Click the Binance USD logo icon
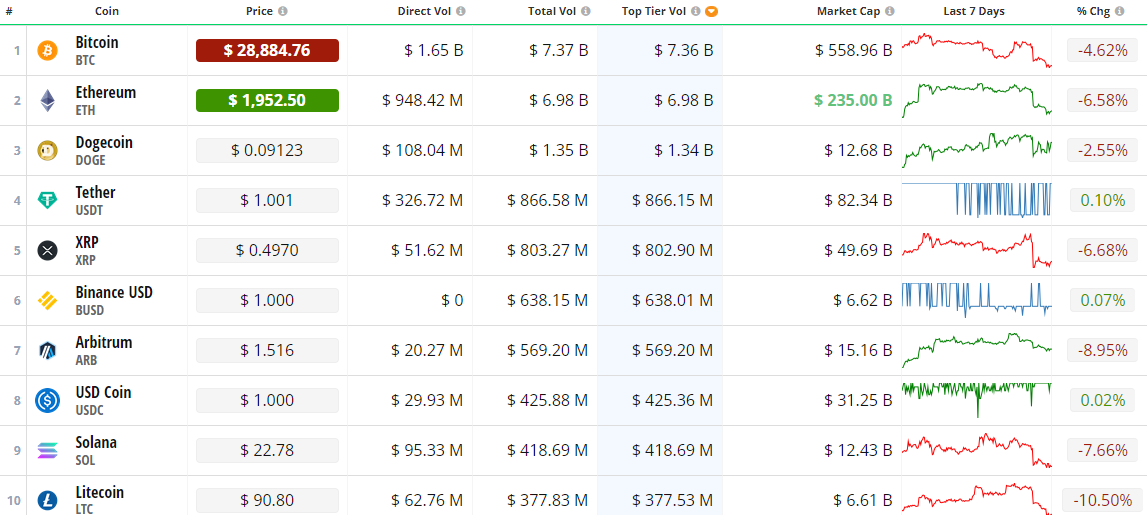 coord(48,300)
